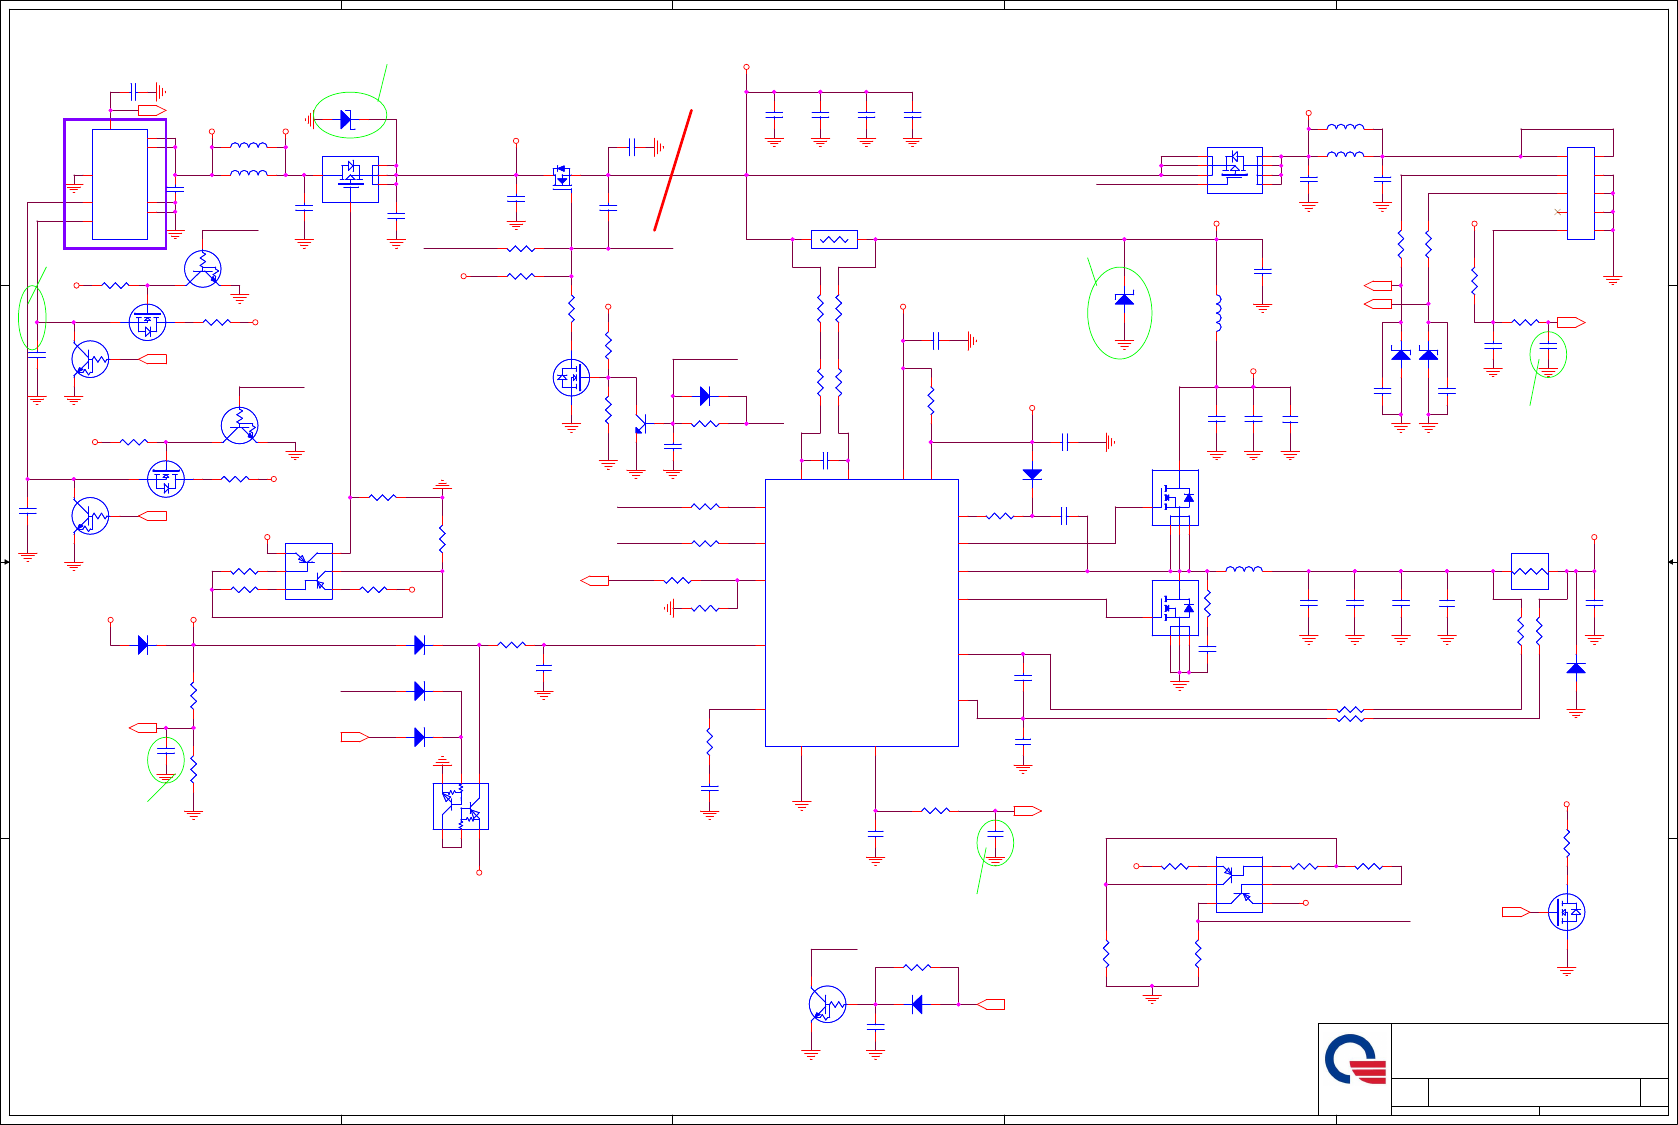Click the port arrow feeding the bottom-right MOSFET
Viewport: 1678px width, 1125px height.
1516,912
